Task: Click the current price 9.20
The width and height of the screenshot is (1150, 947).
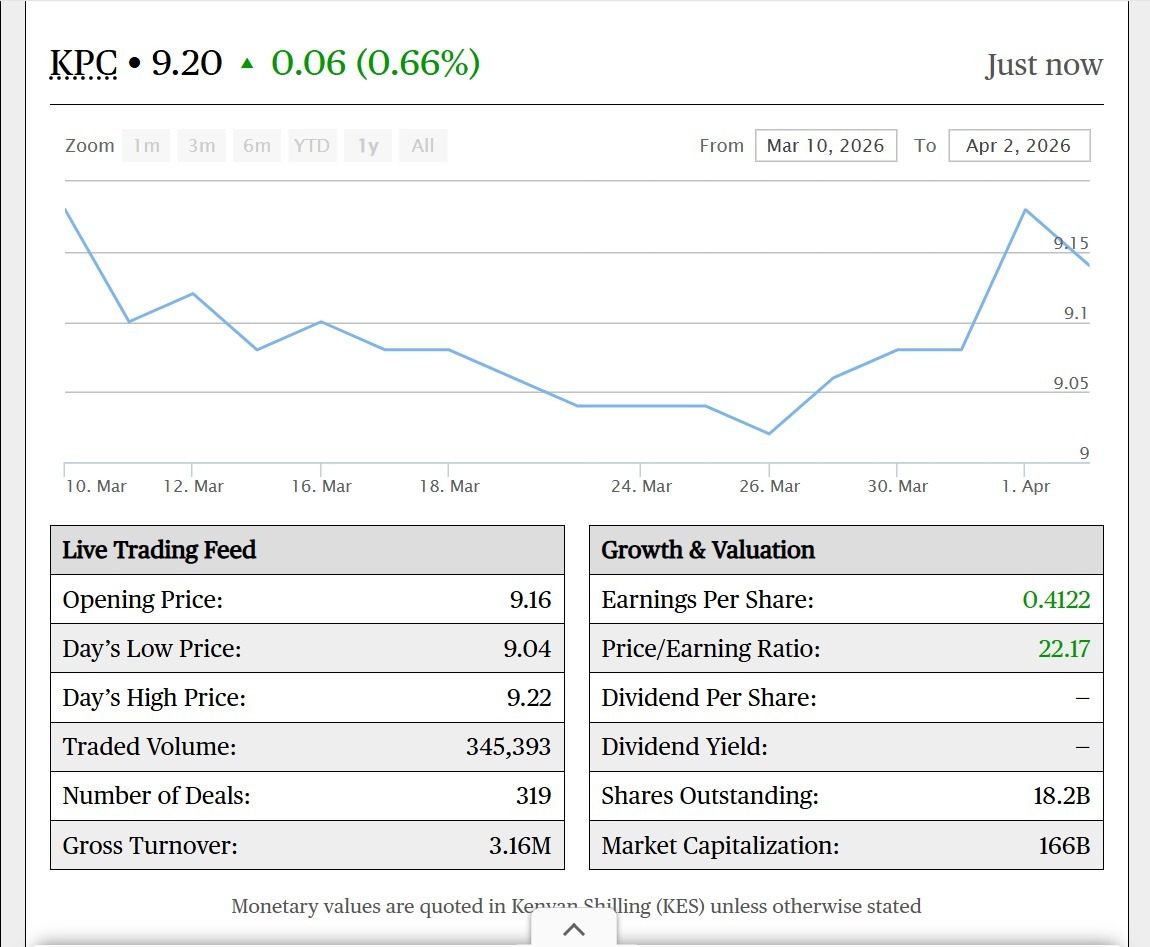Action: 186,63
